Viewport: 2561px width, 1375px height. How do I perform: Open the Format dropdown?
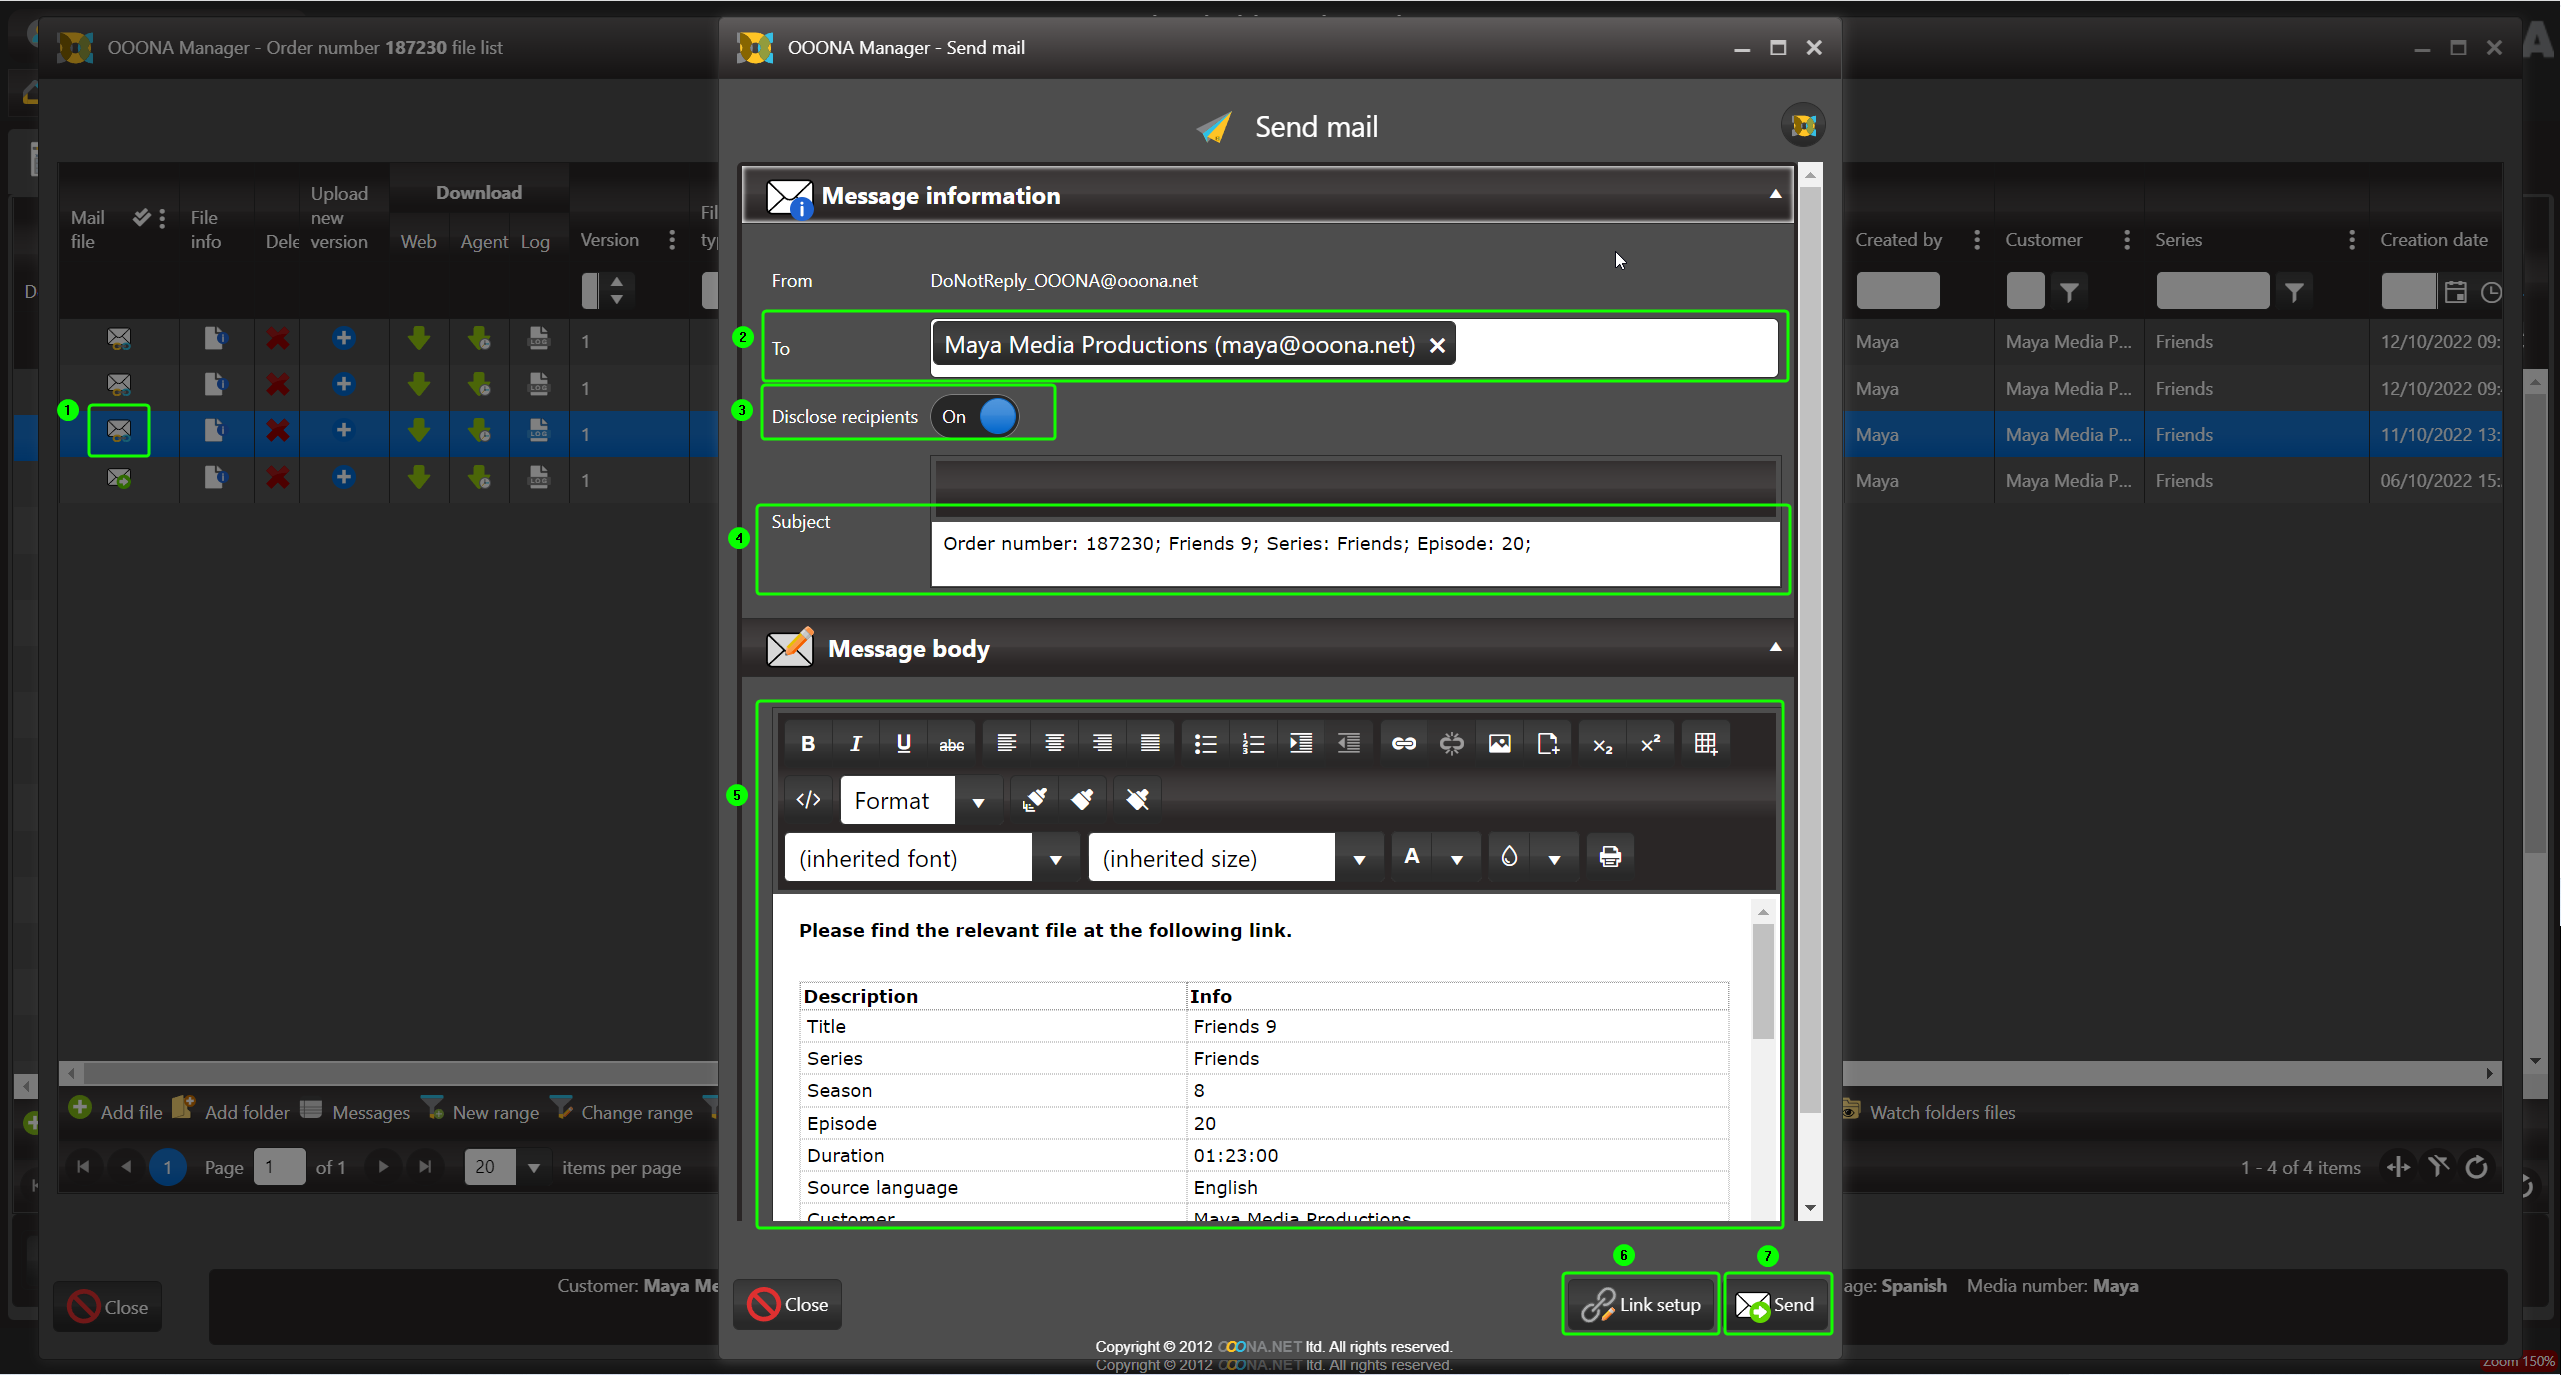pos(977,802)
